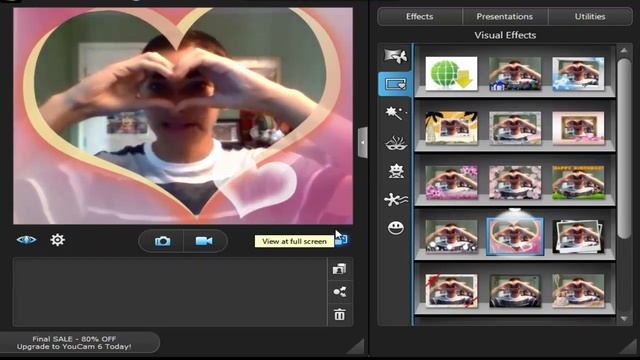Viewport: 640px width, 360px height.
Task: Select the frames category icon
Action: click(x=395, y=84)
